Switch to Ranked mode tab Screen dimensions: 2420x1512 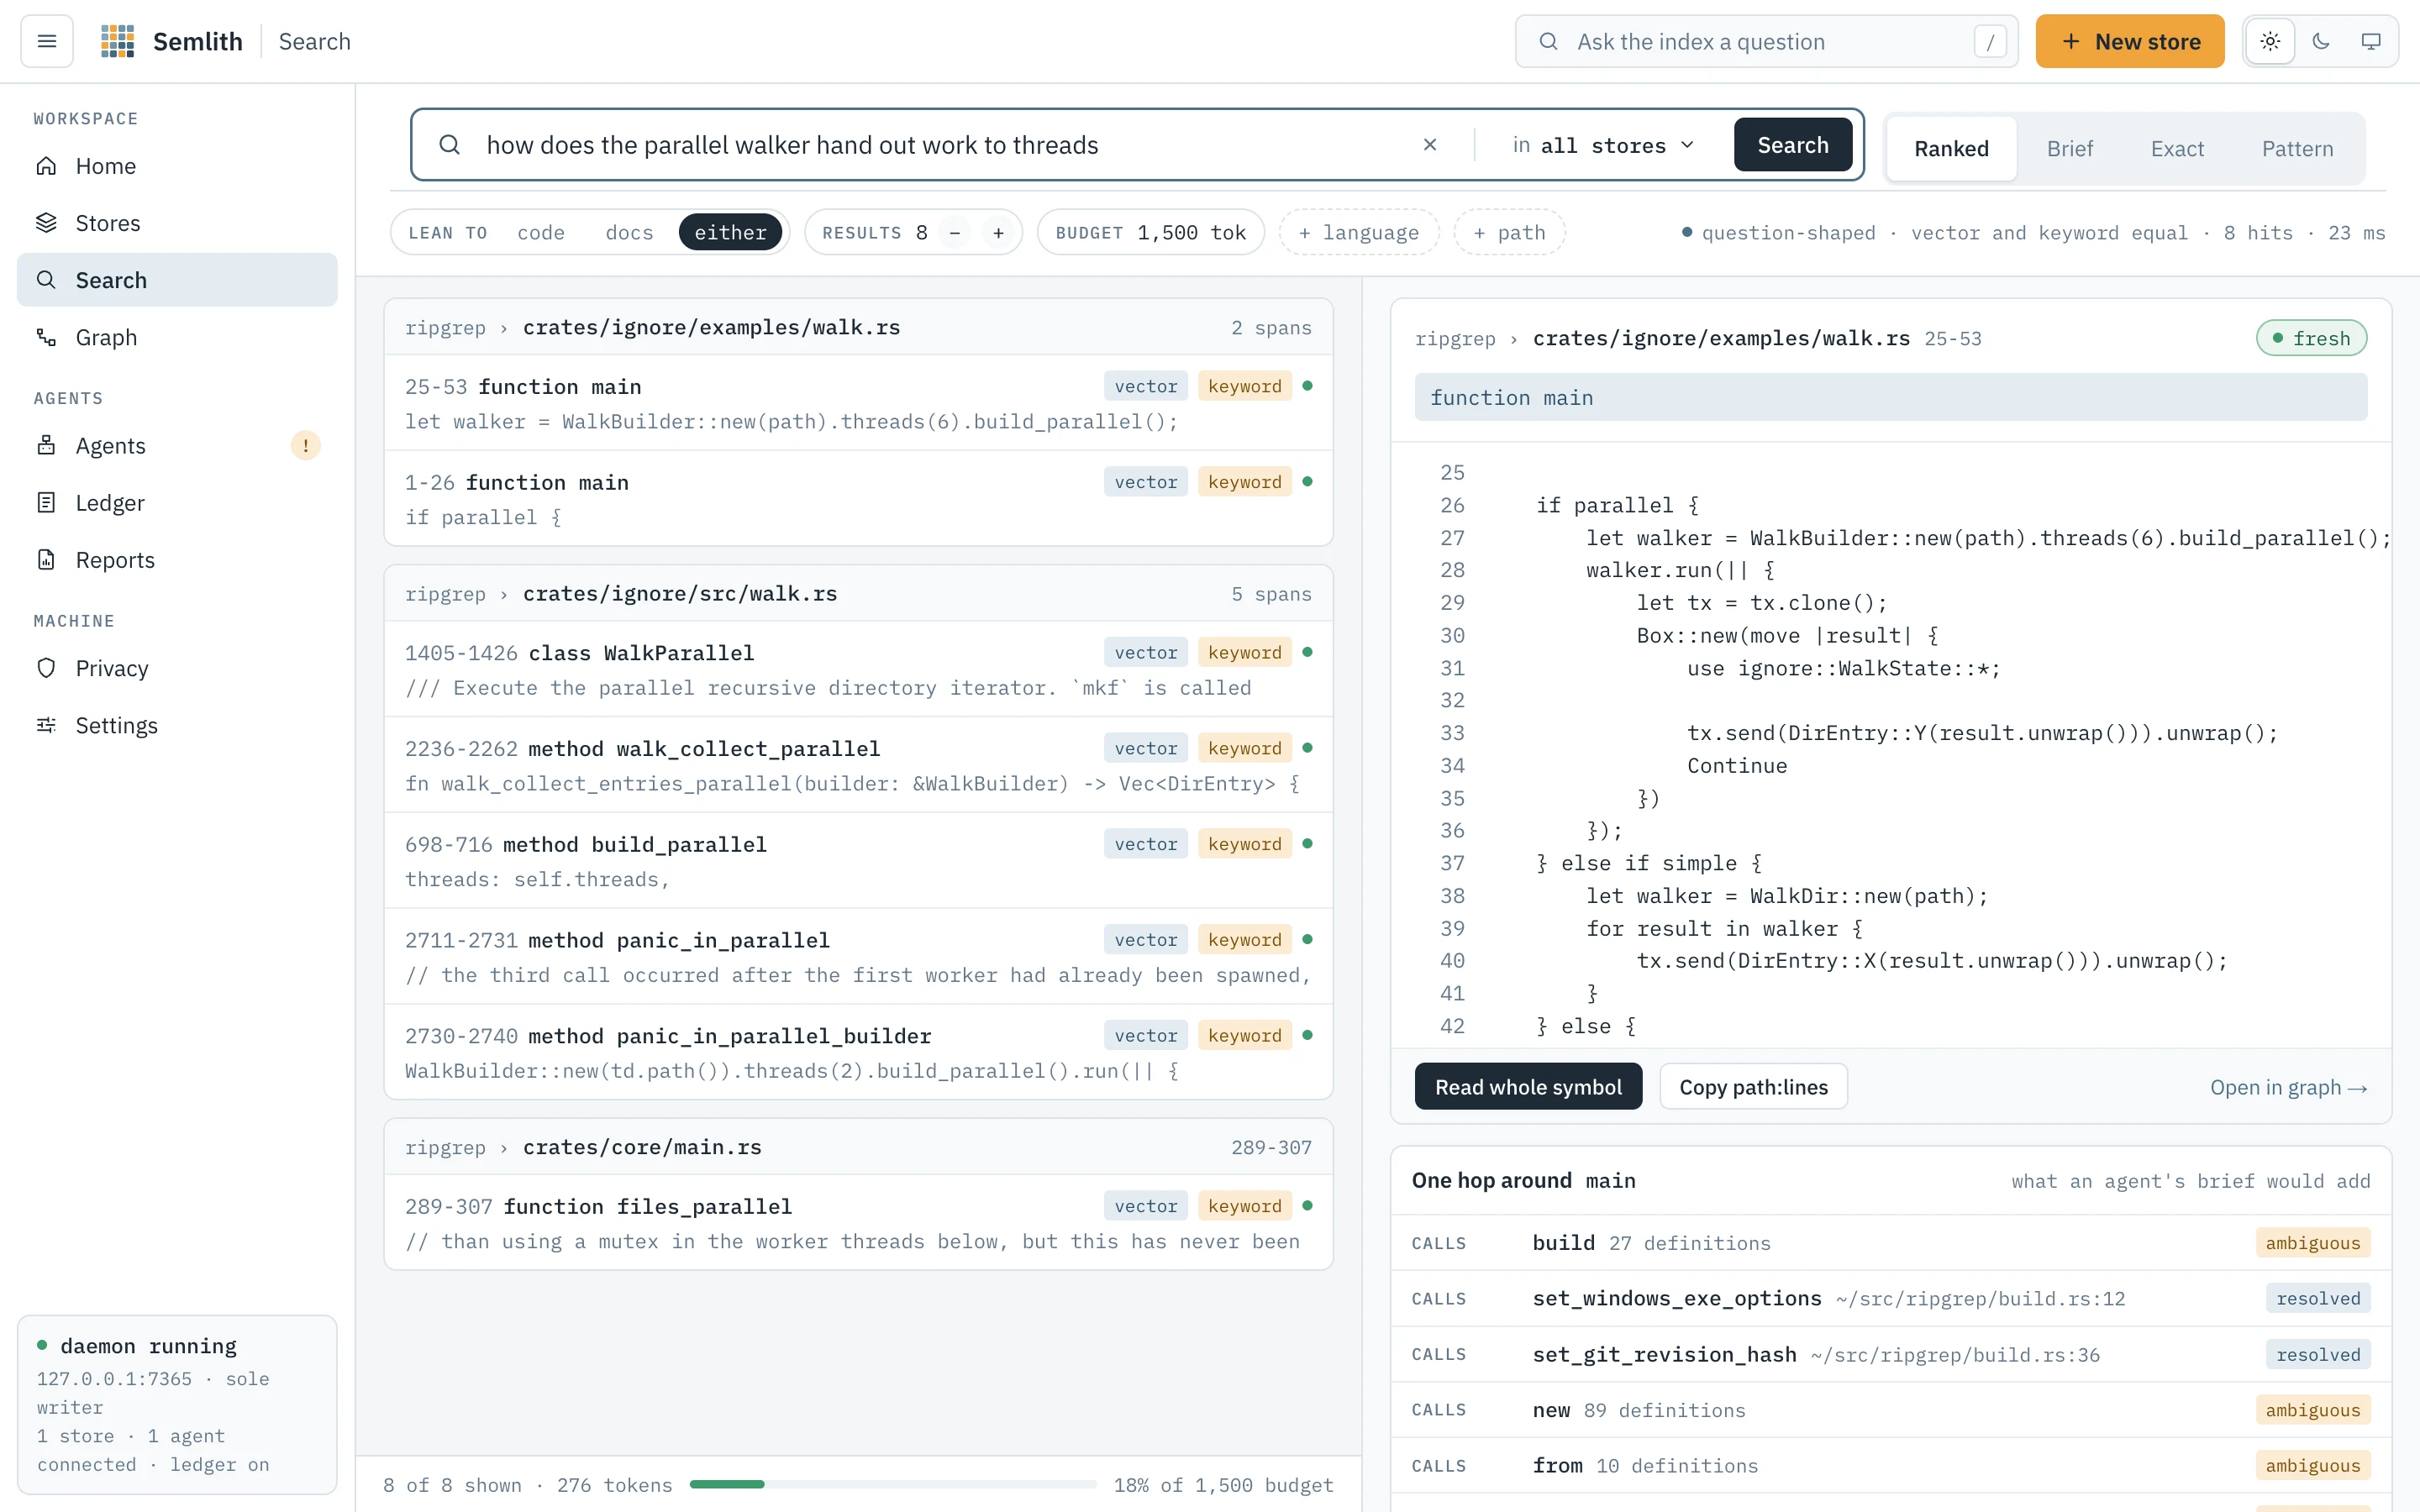(1951, 148)
